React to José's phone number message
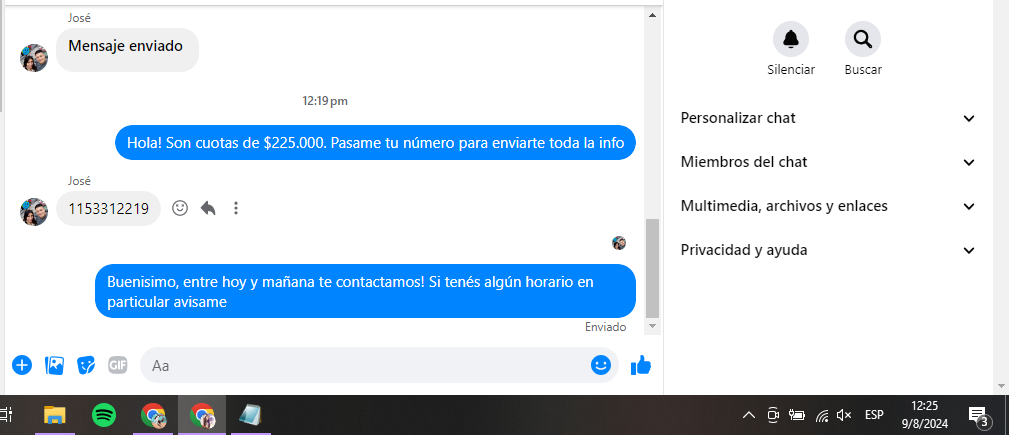The width and height of the screenshot is (1009, 435). 180,208
